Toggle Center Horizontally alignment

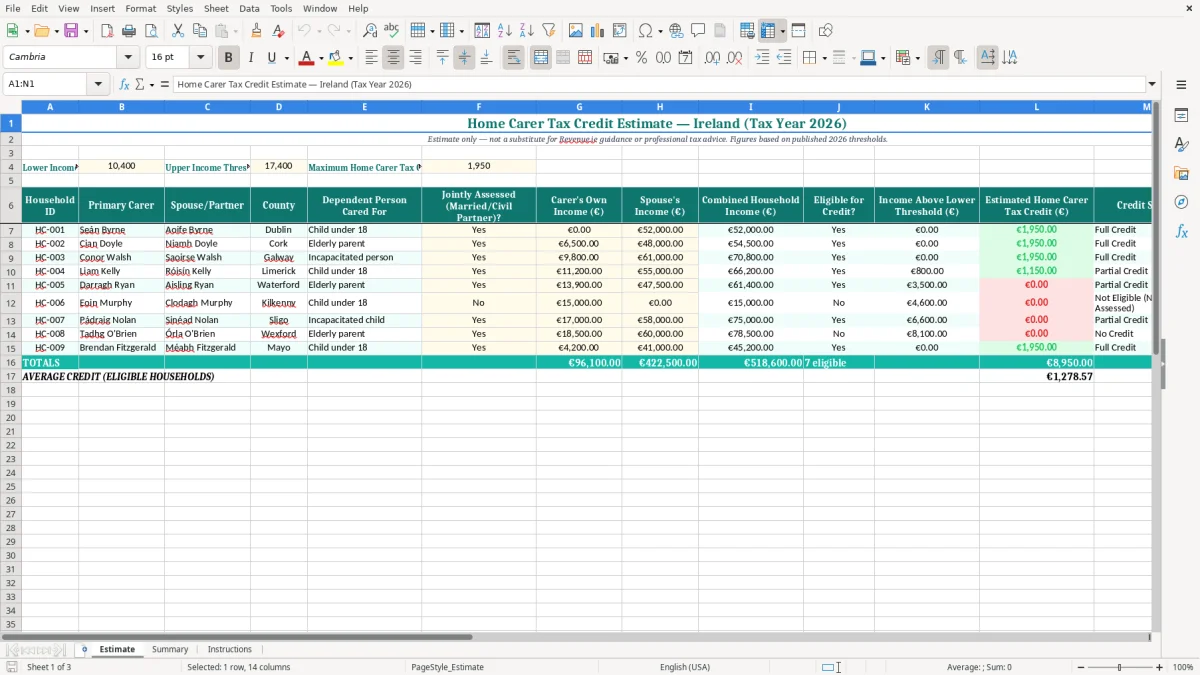click(x=393, y=58)
